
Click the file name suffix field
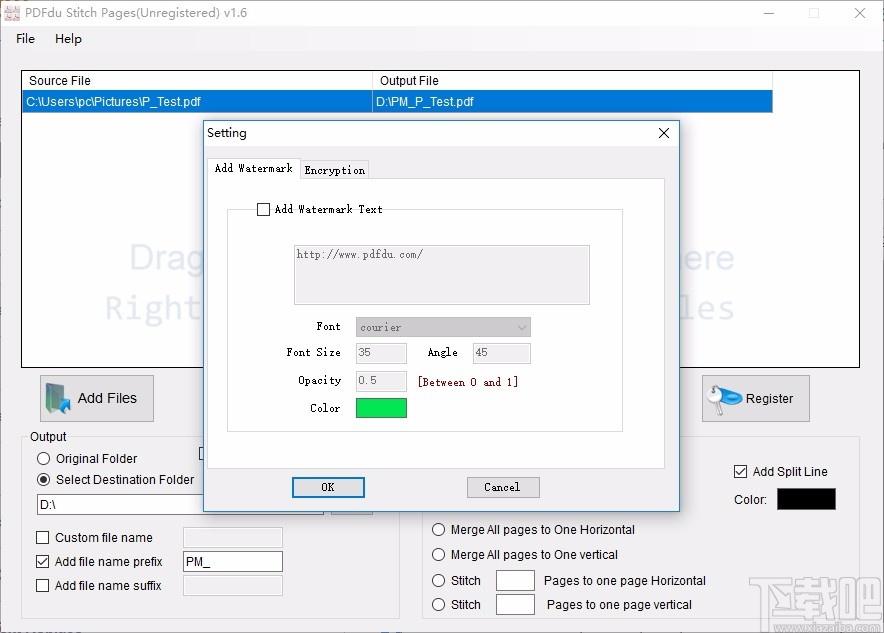[233, 586]
